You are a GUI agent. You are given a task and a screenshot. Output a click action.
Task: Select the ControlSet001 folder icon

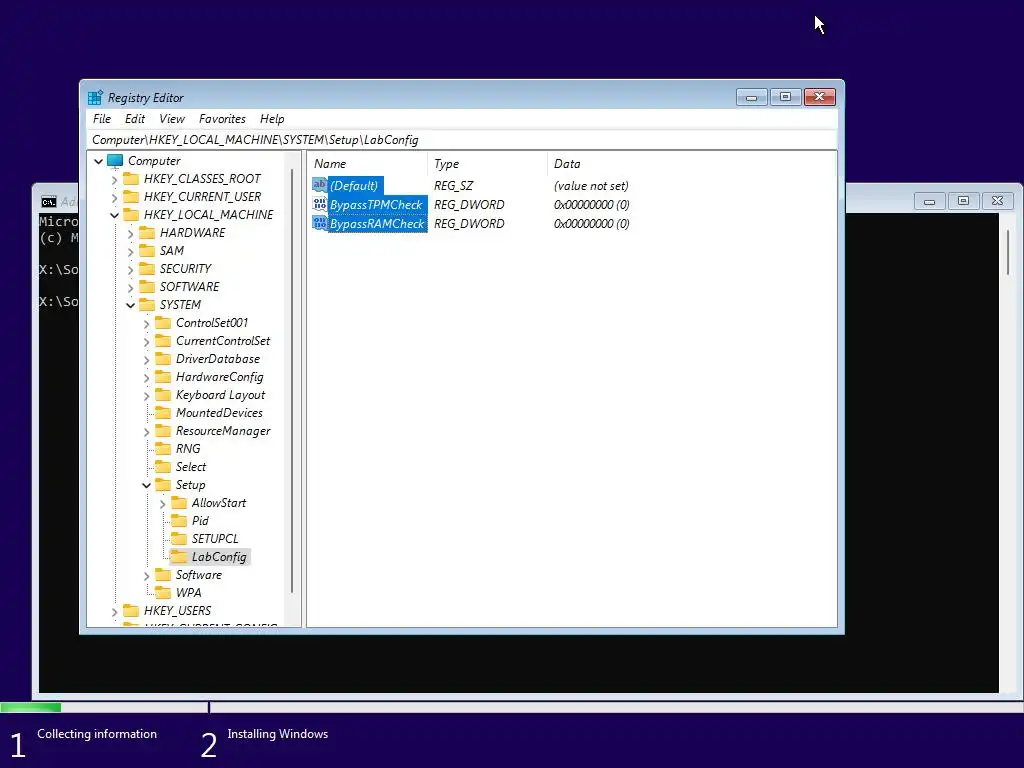[163, 323]
